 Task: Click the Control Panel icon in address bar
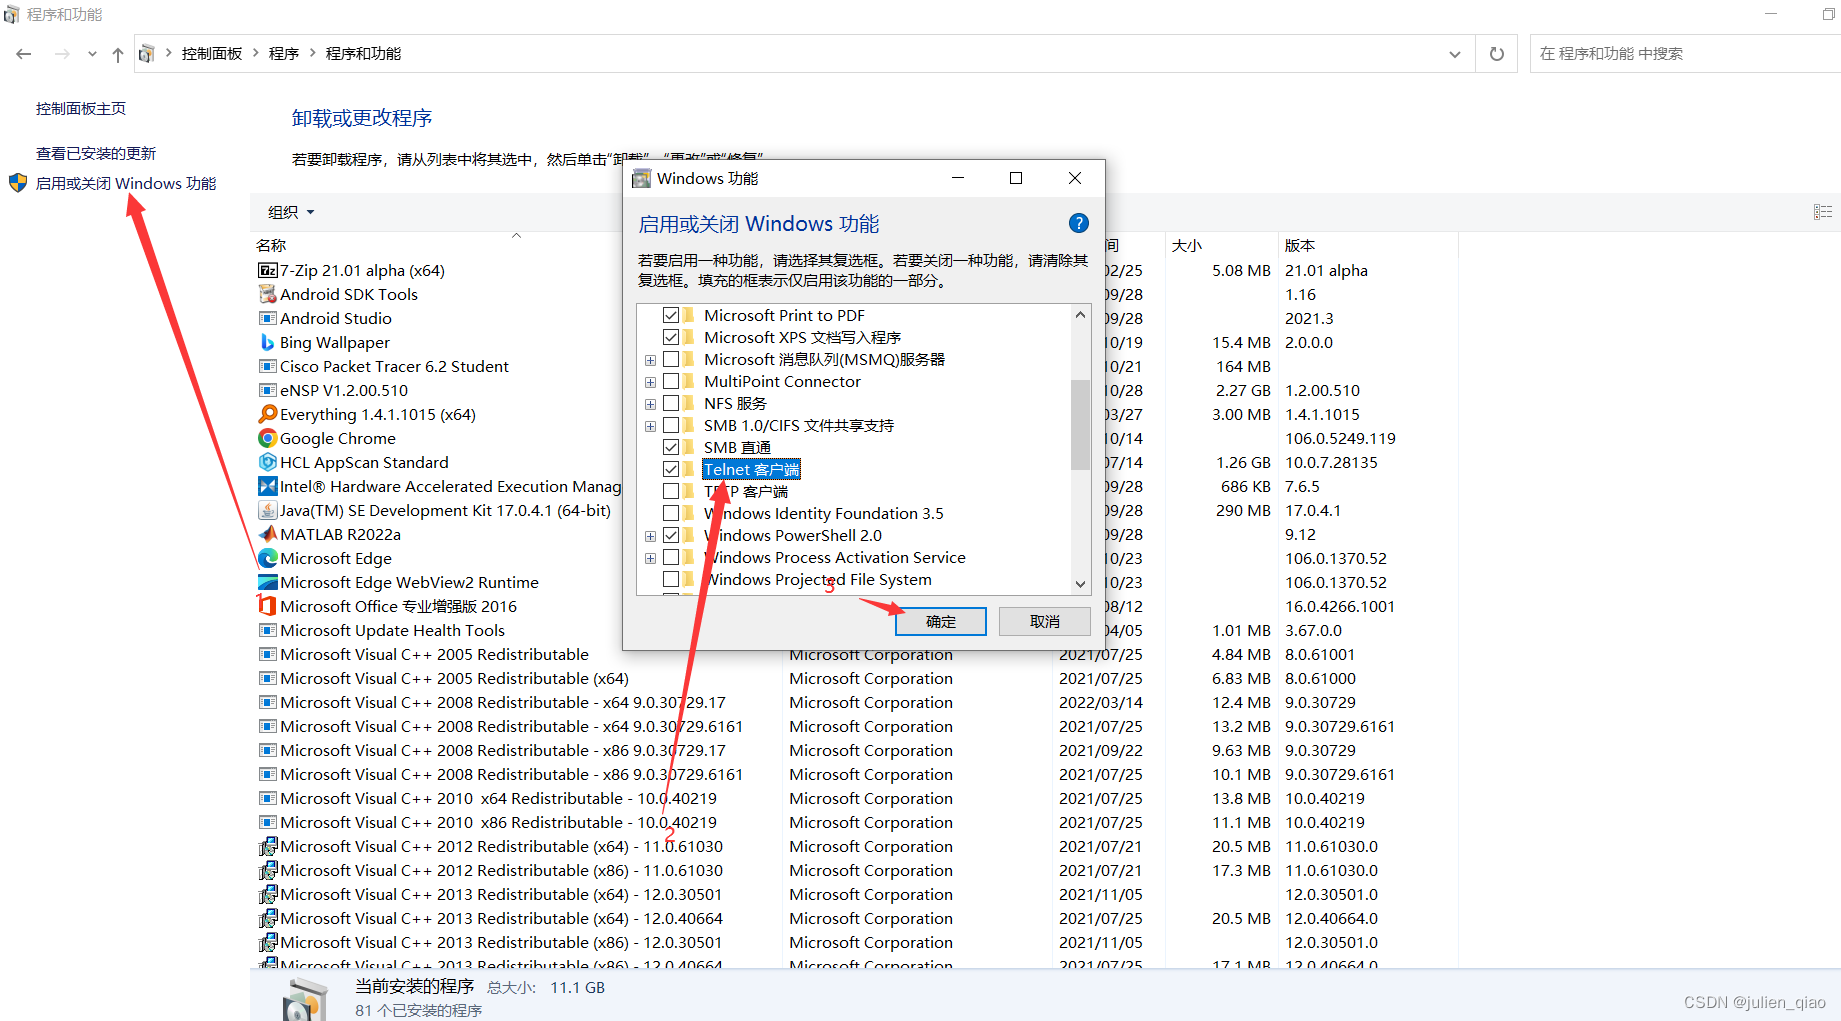146,54
